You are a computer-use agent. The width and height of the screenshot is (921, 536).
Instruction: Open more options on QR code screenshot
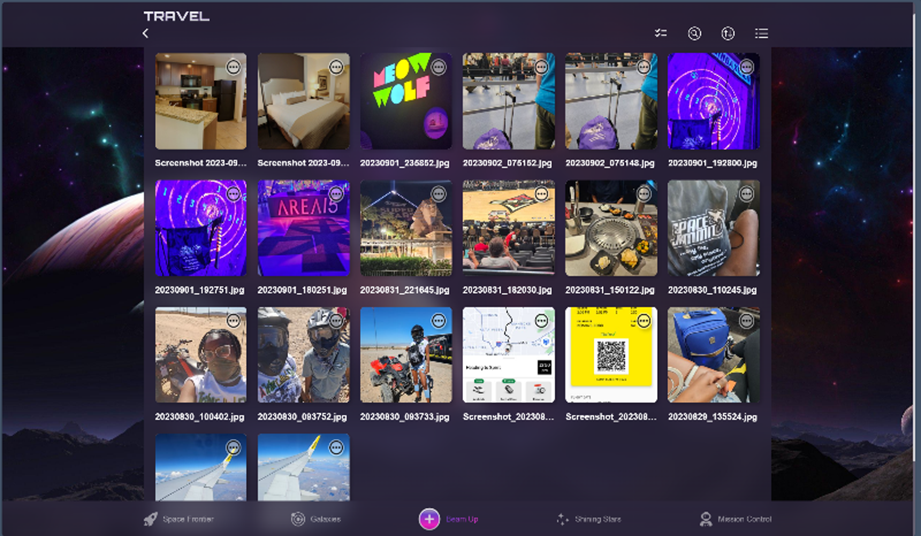pyautogui.click(x=643, y=321)
